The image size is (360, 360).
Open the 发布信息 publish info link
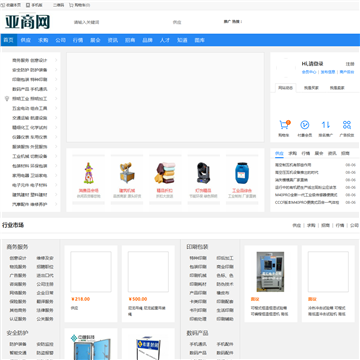[328, 72]
